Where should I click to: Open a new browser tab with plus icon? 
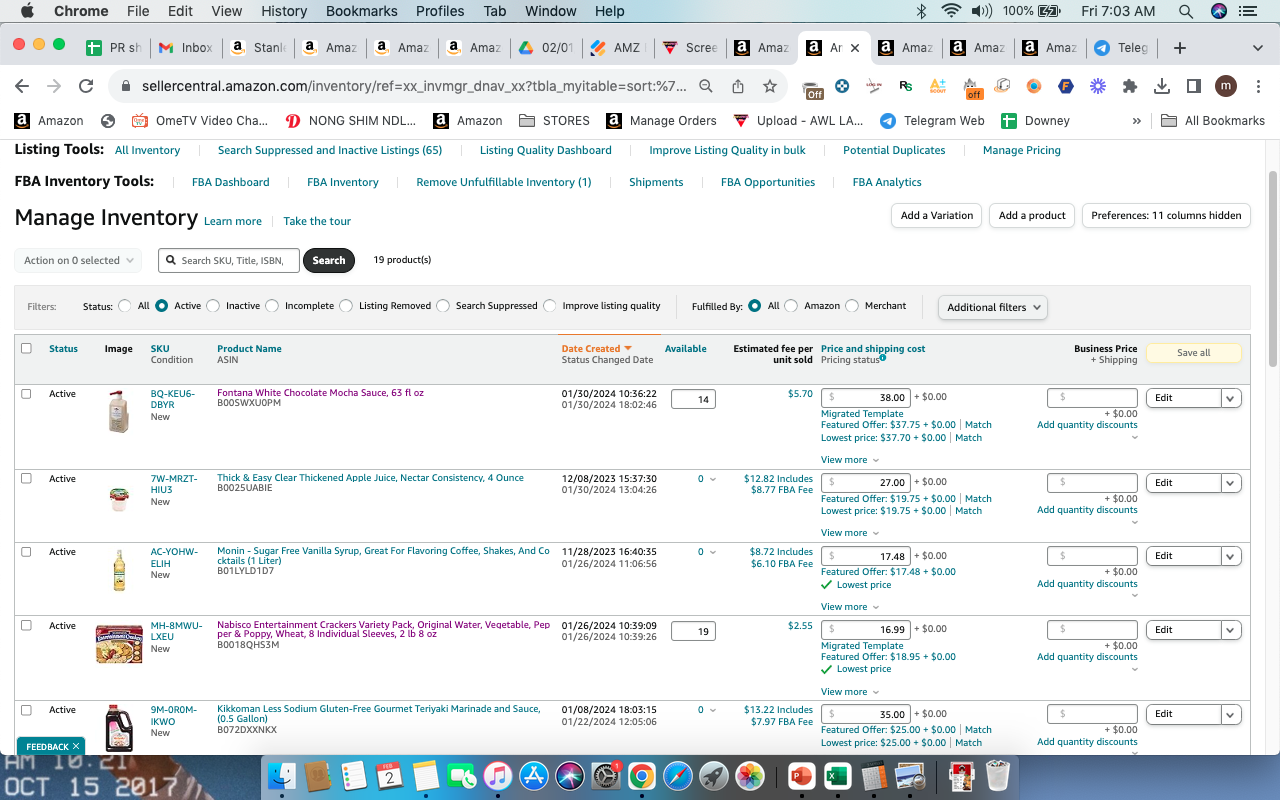click(1180, 48)
